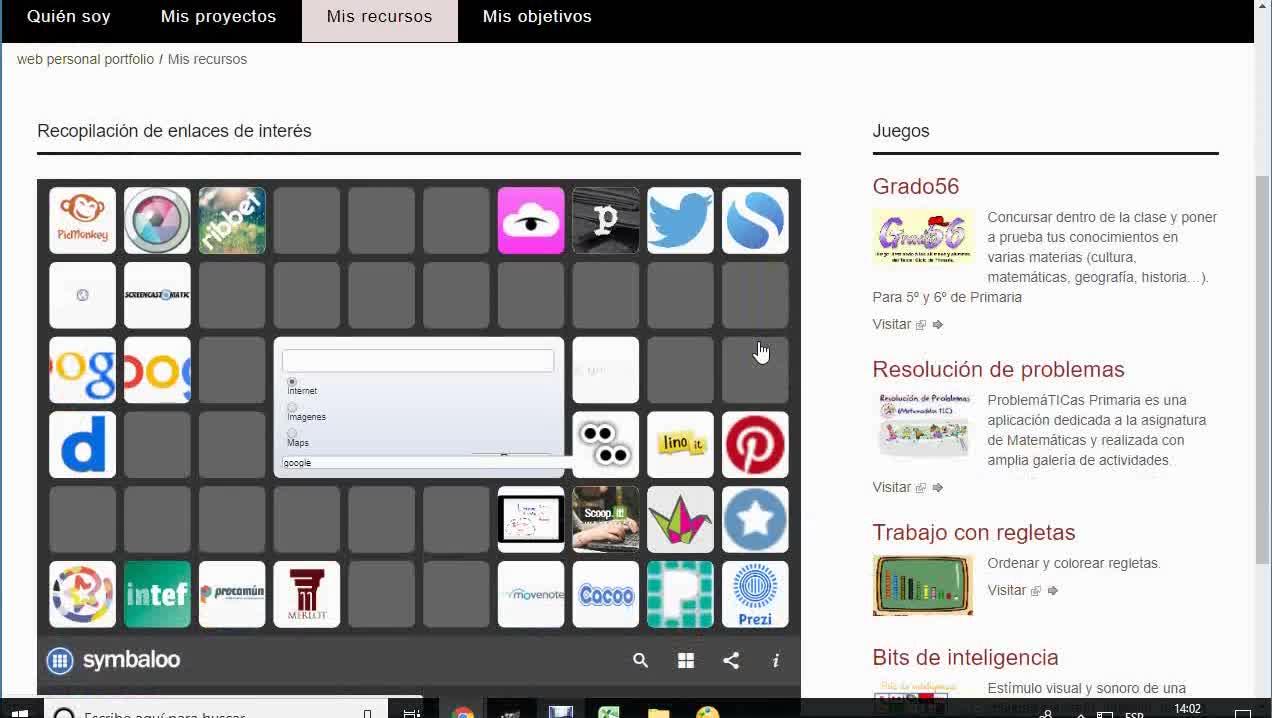The image size is (1272, 718).
Task: Click the symbaloo logo
Action: coord(114,660)
